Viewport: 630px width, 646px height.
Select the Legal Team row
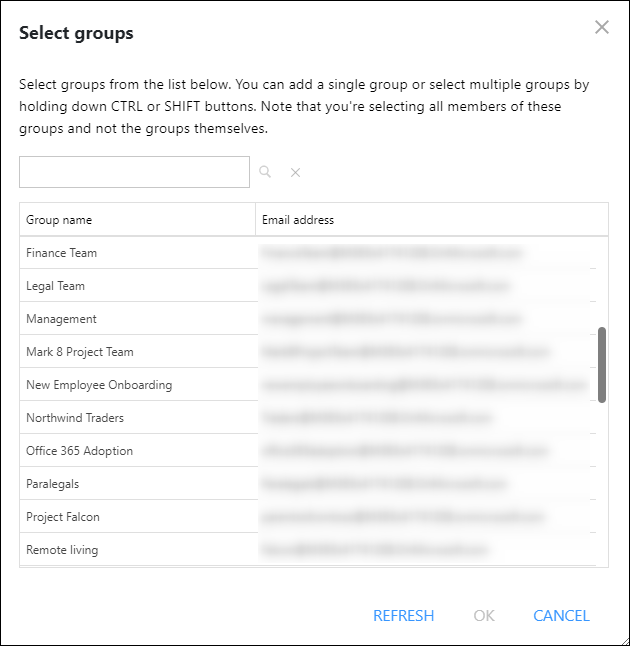pyautogui.click(x=307, y=286)
